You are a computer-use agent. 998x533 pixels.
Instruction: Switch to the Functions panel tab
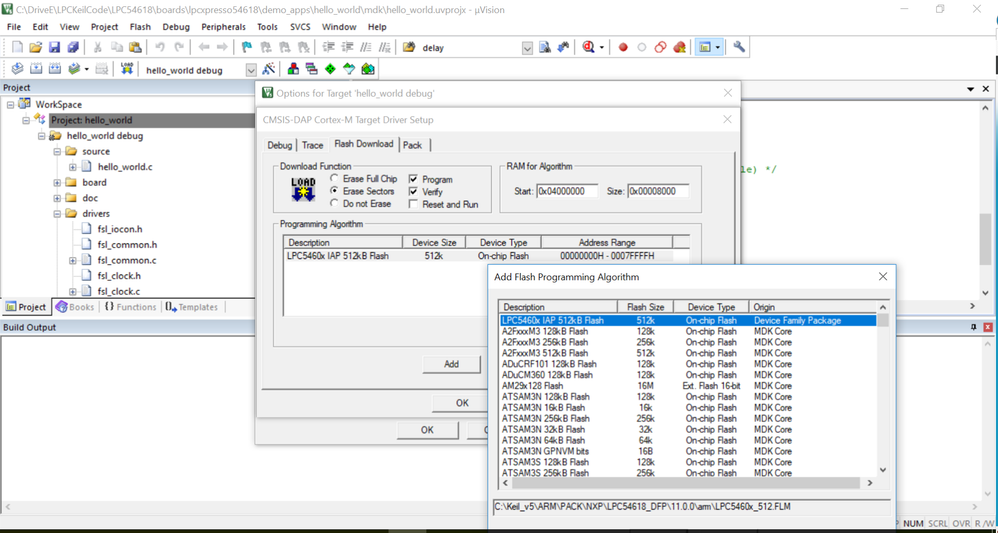click(130, 307)
